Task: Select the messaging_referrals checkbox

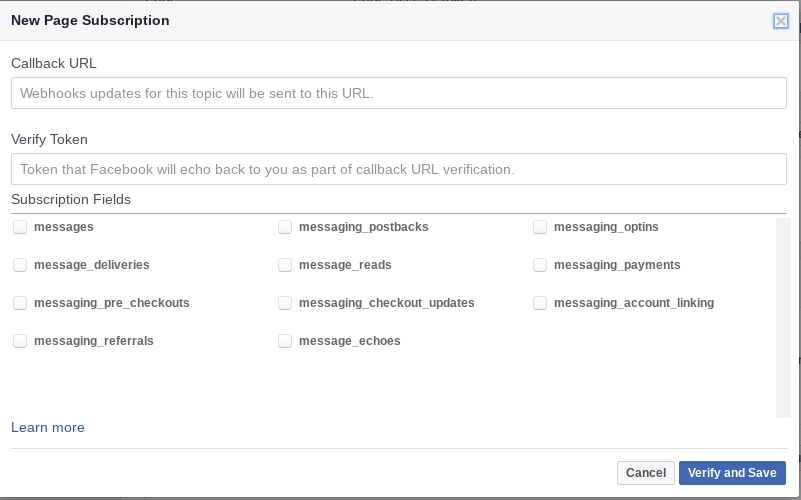Action: (x=20, y=341)
